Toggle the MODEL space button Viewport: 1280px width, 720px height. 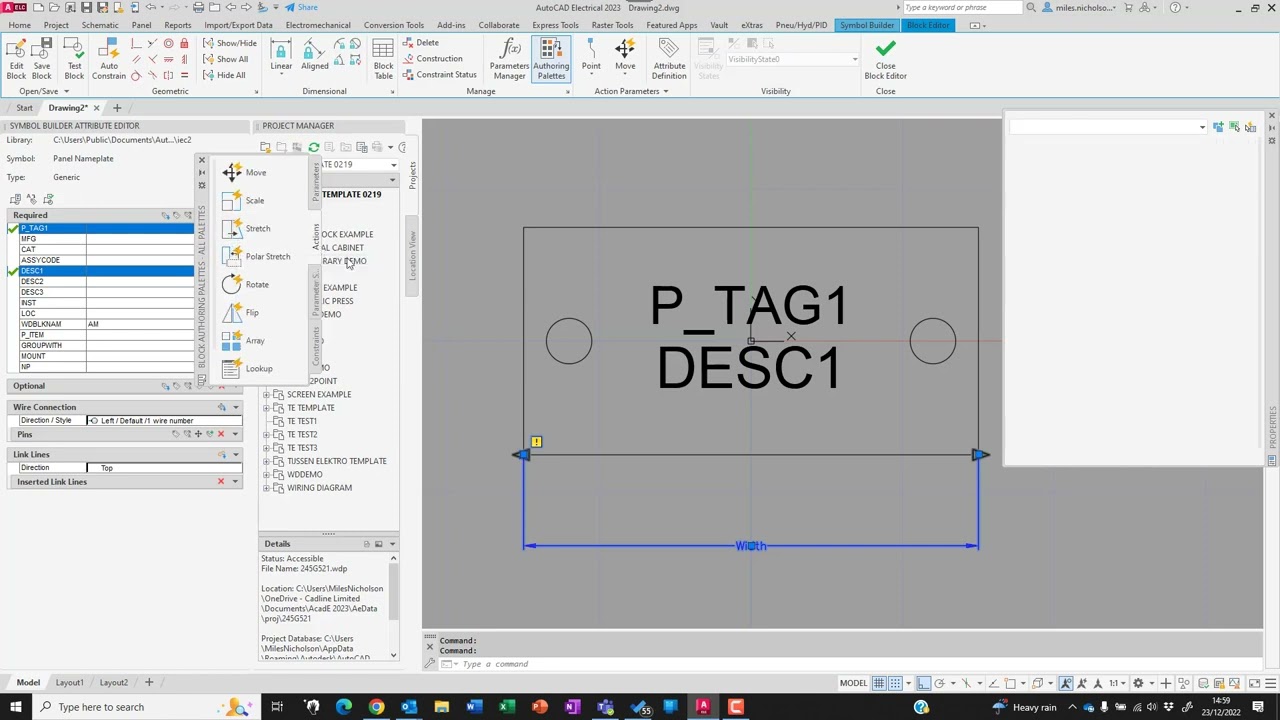(853, 683)
